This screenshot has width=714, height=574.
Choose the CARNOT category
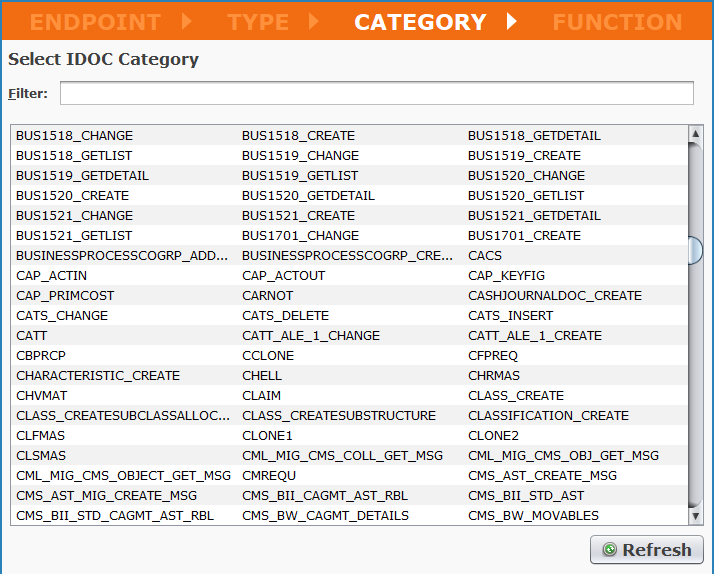(x=268, y=295)
